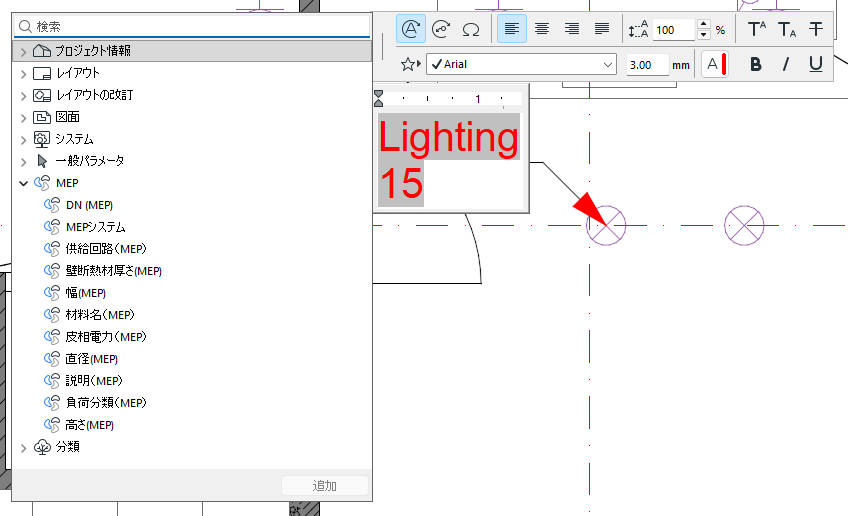Align text left
This screenshot has width=848, height=516.
click(x=512, y=29)
